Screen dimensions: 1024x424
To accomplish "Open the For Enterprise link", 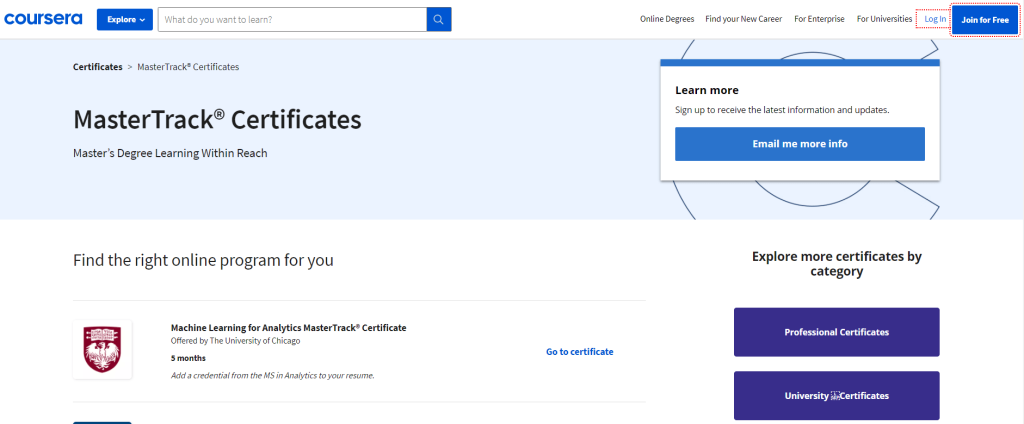I will [x=819, y=19].
